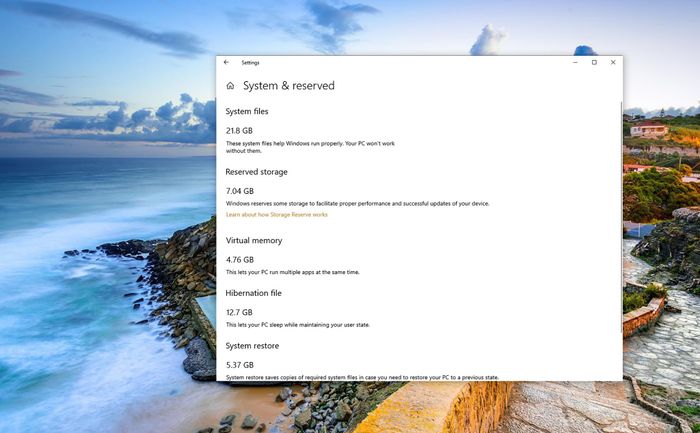The width and height of the screenshot is (700, 433).
Task: Select the 21.8 GB system files value
Action: [x=239, y=131]
